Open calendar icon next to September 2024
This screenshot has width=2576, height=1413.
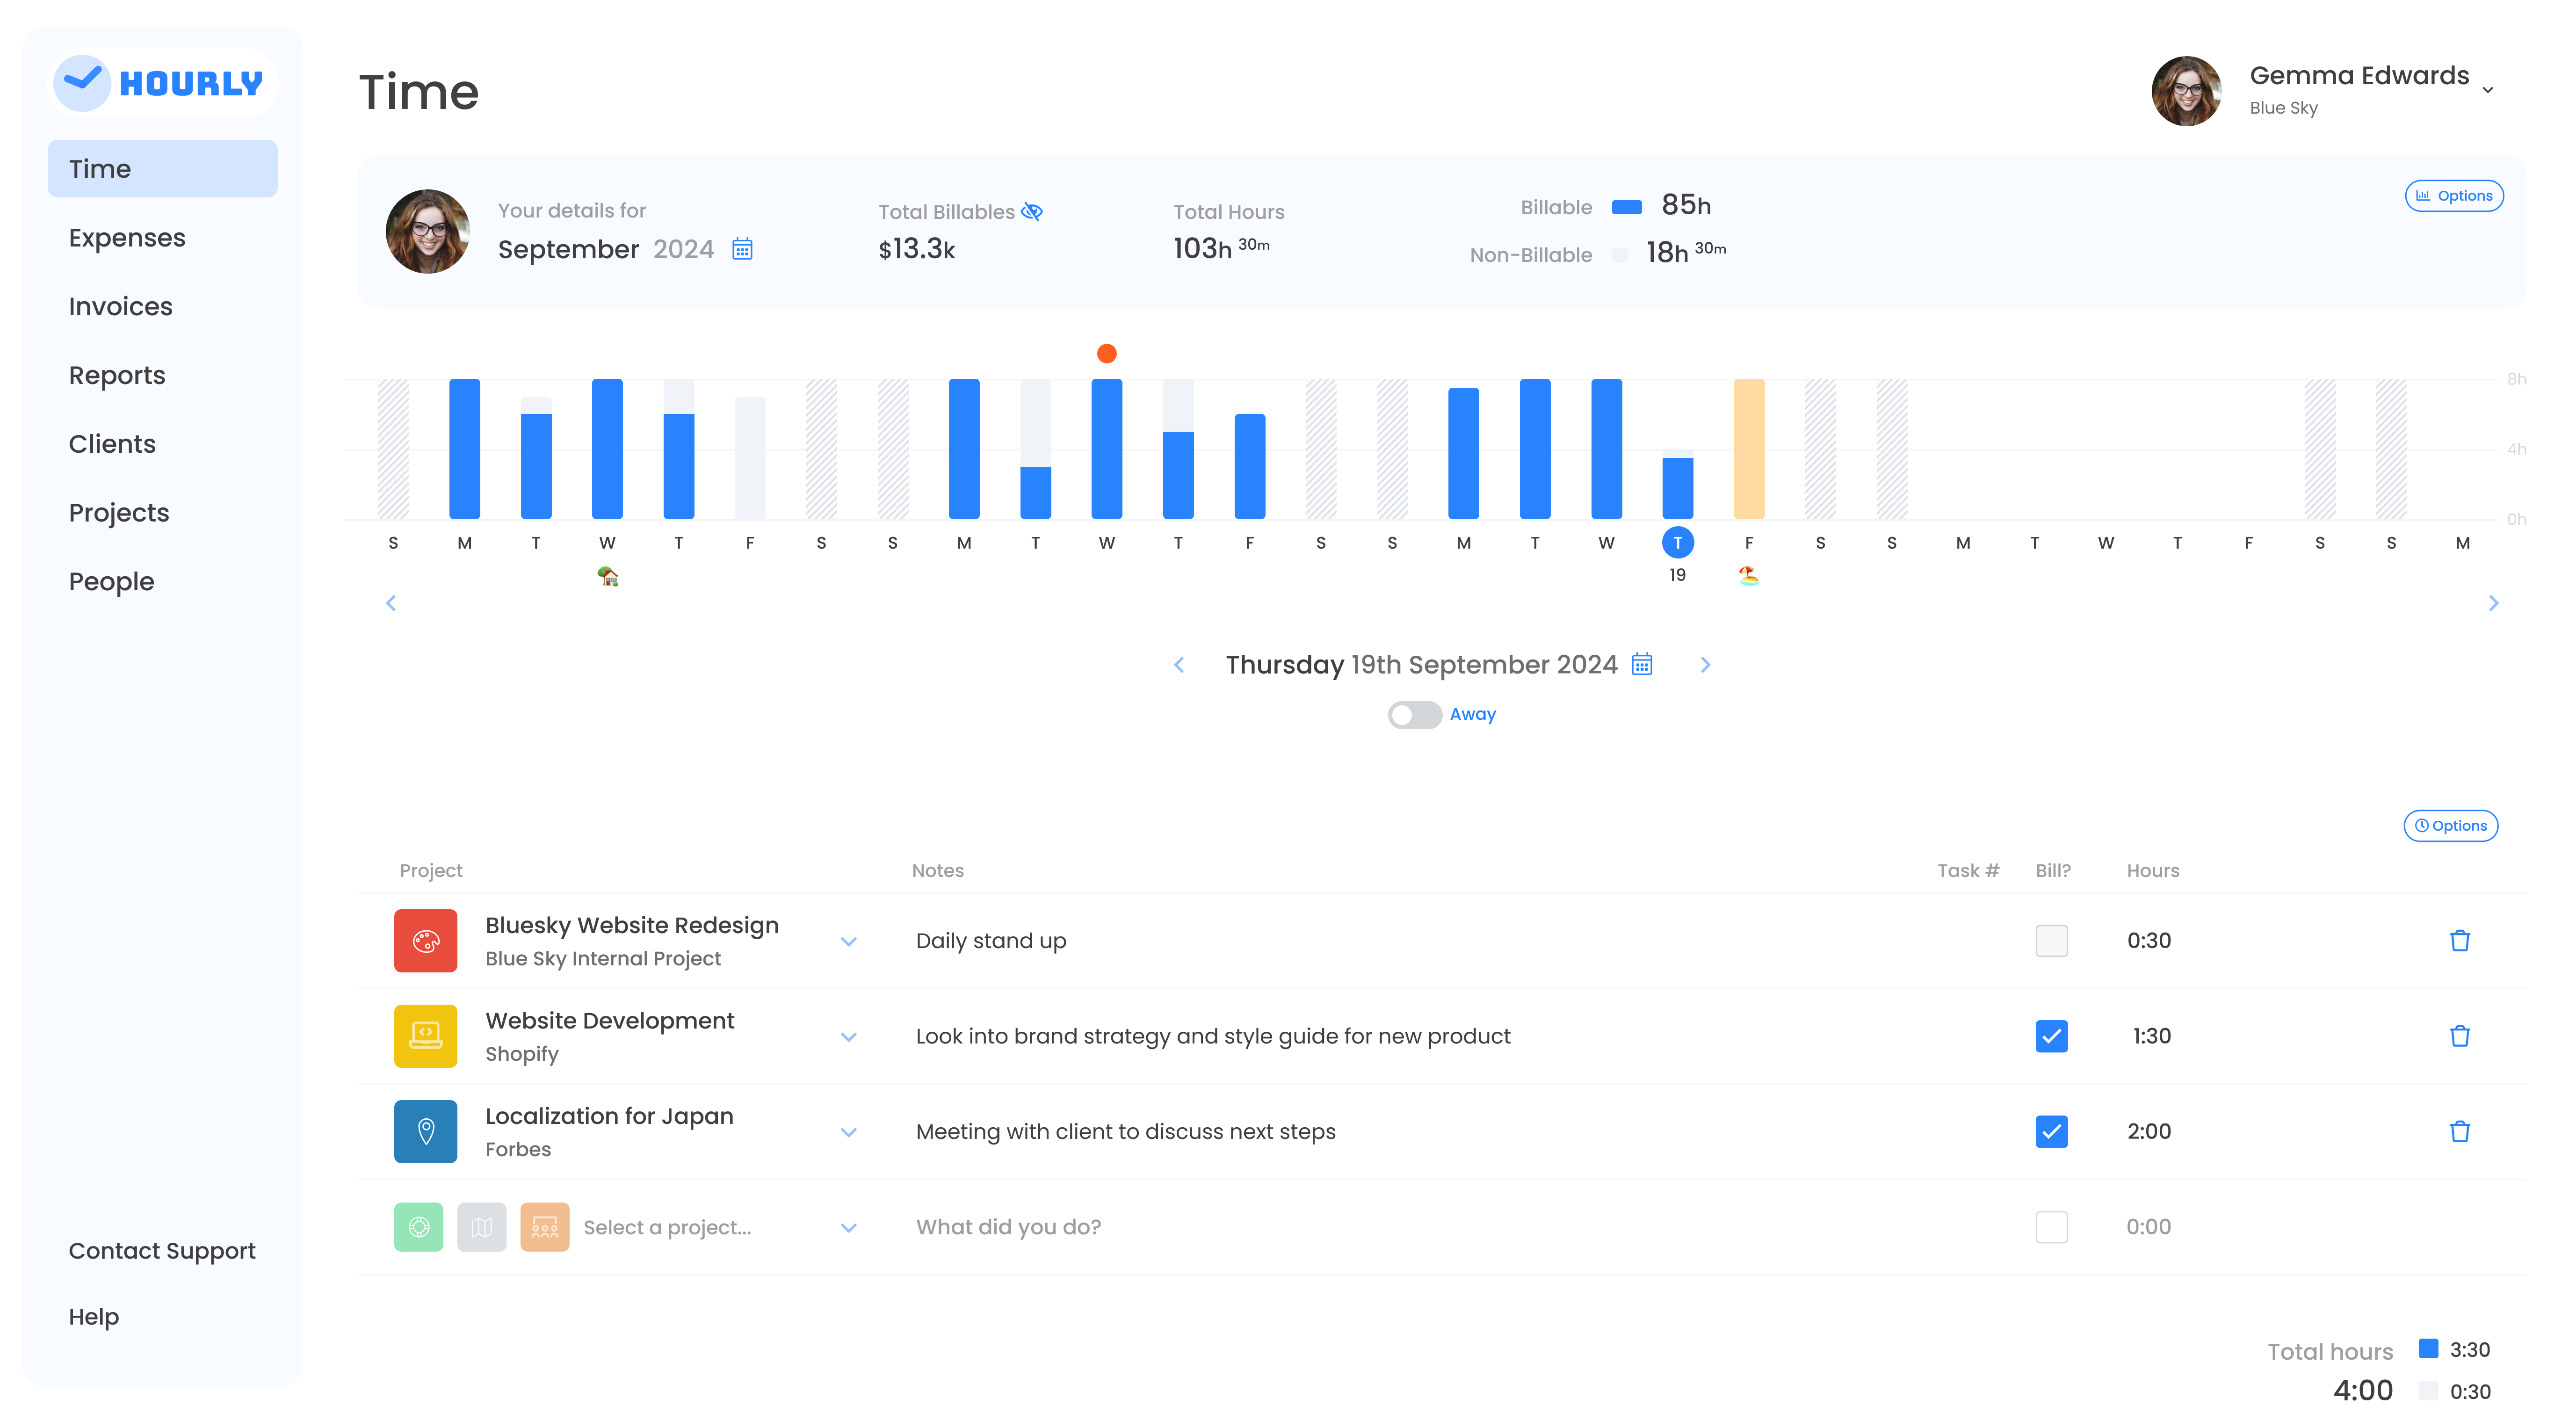point(742,249)
